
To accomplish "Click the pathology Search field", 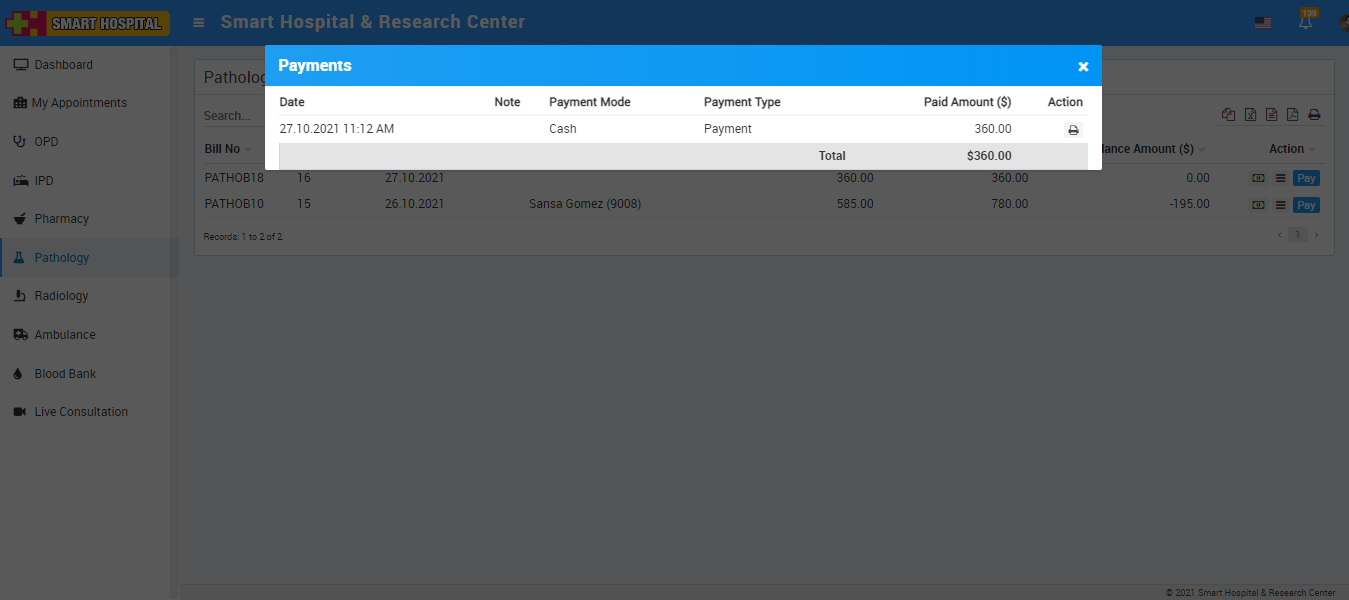I will coord(230,116).
